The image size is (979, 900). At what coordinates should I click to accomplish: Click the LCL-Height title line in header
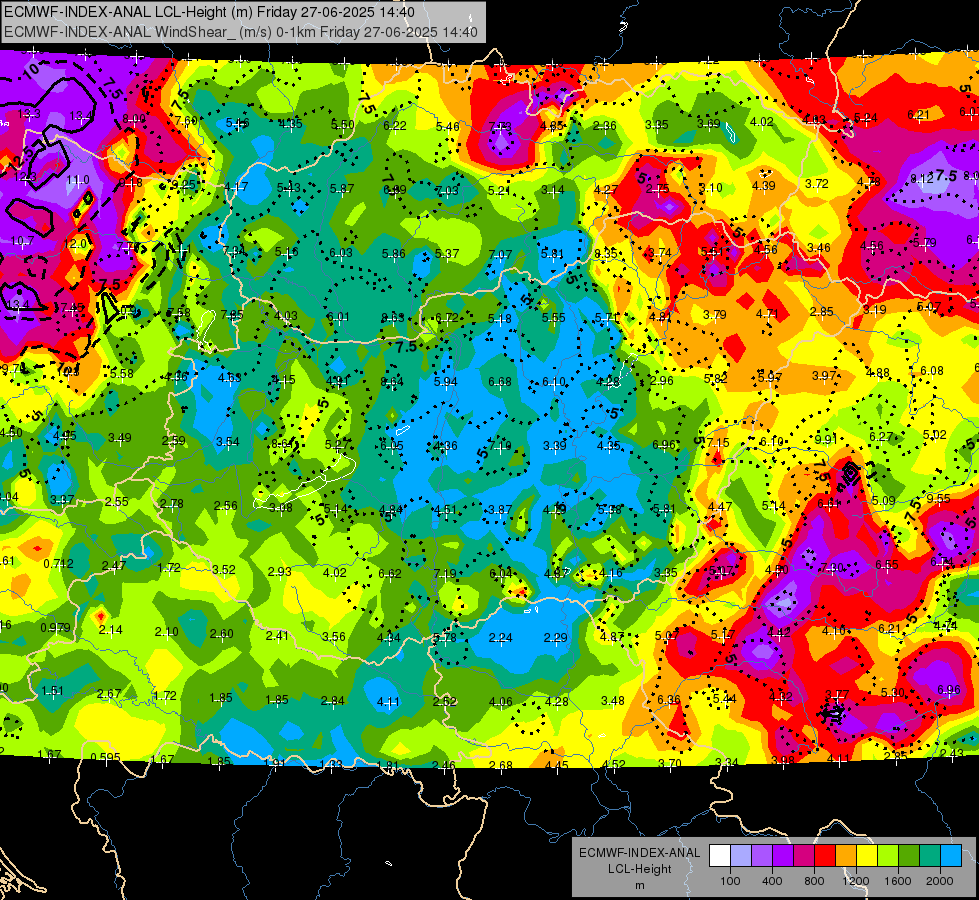point(209,12)
